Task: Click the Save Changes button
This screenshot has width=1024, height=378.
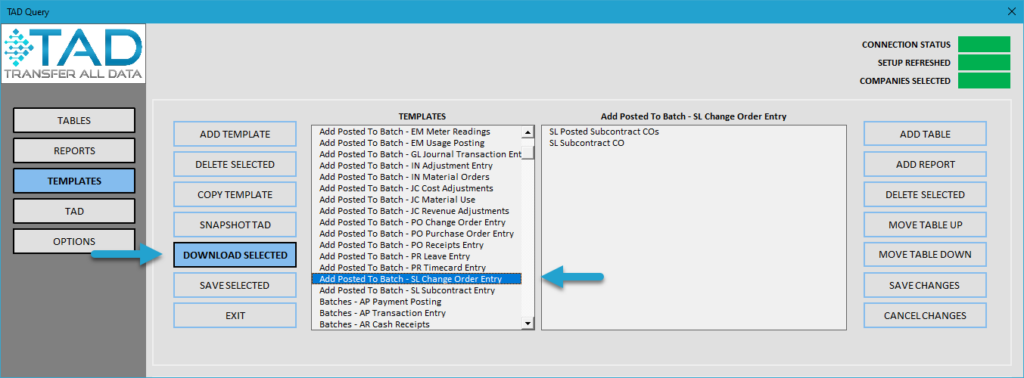Action: pyautogui.click(x=925, y=285)
